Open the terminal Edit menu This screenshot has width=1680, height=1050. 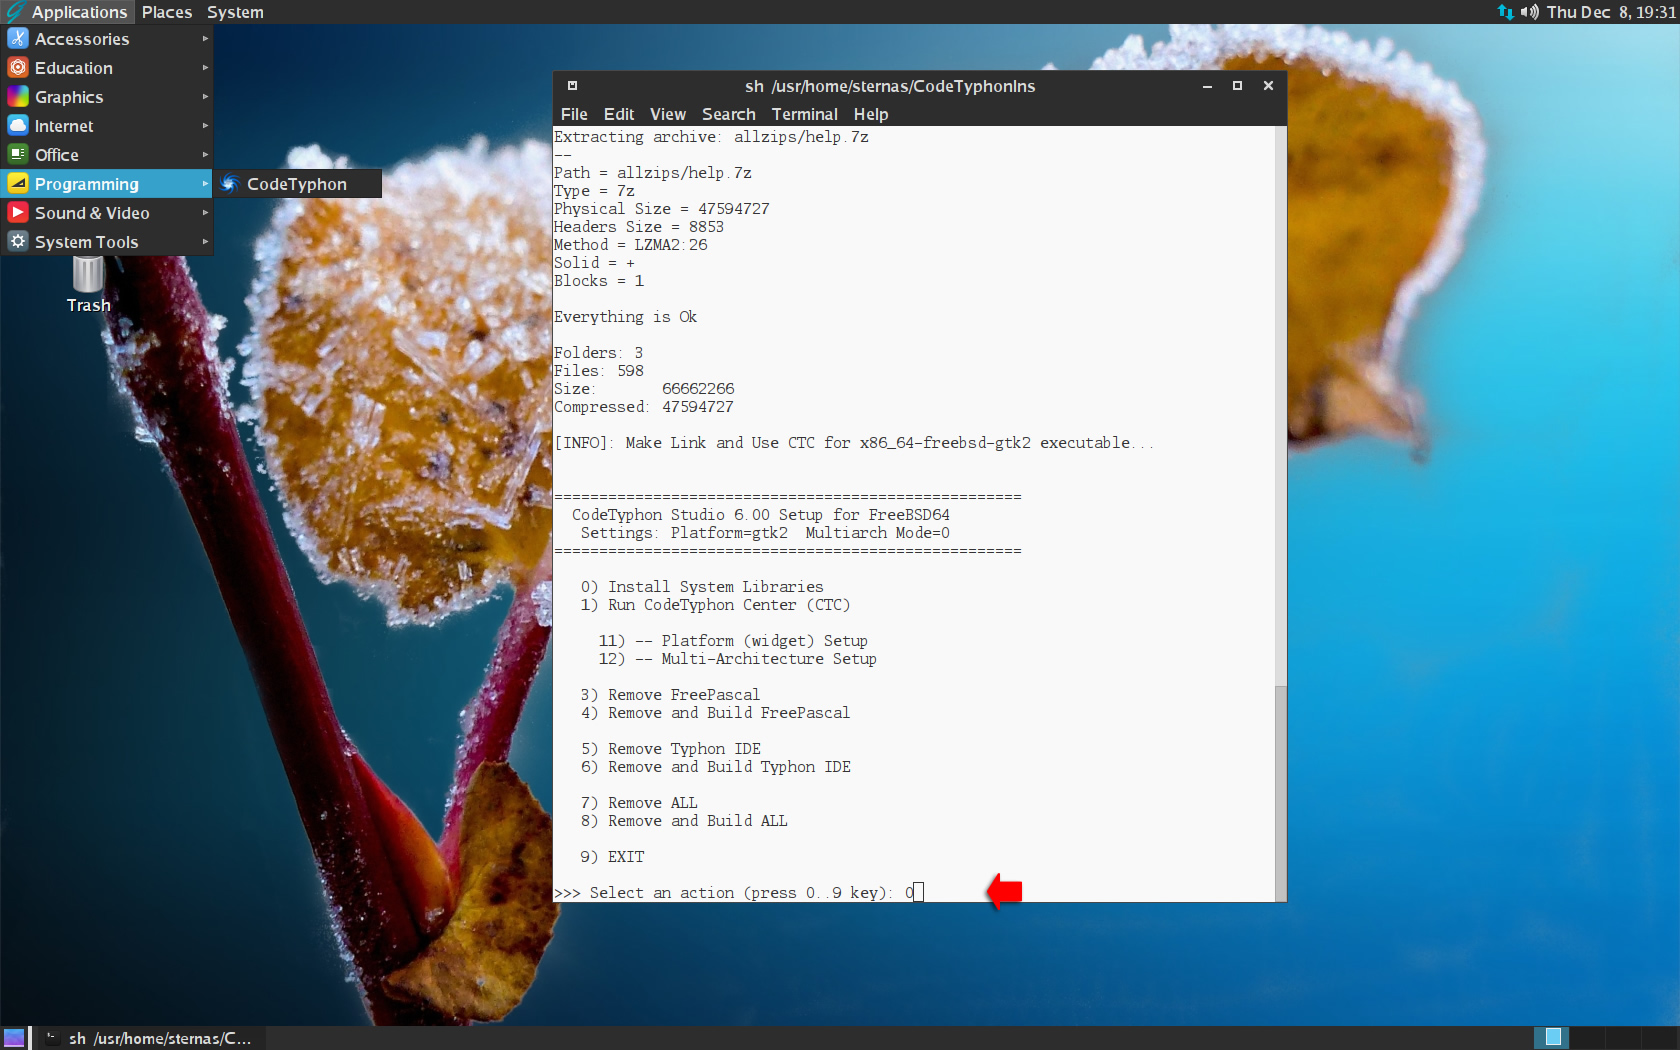[x=619, y=114]
